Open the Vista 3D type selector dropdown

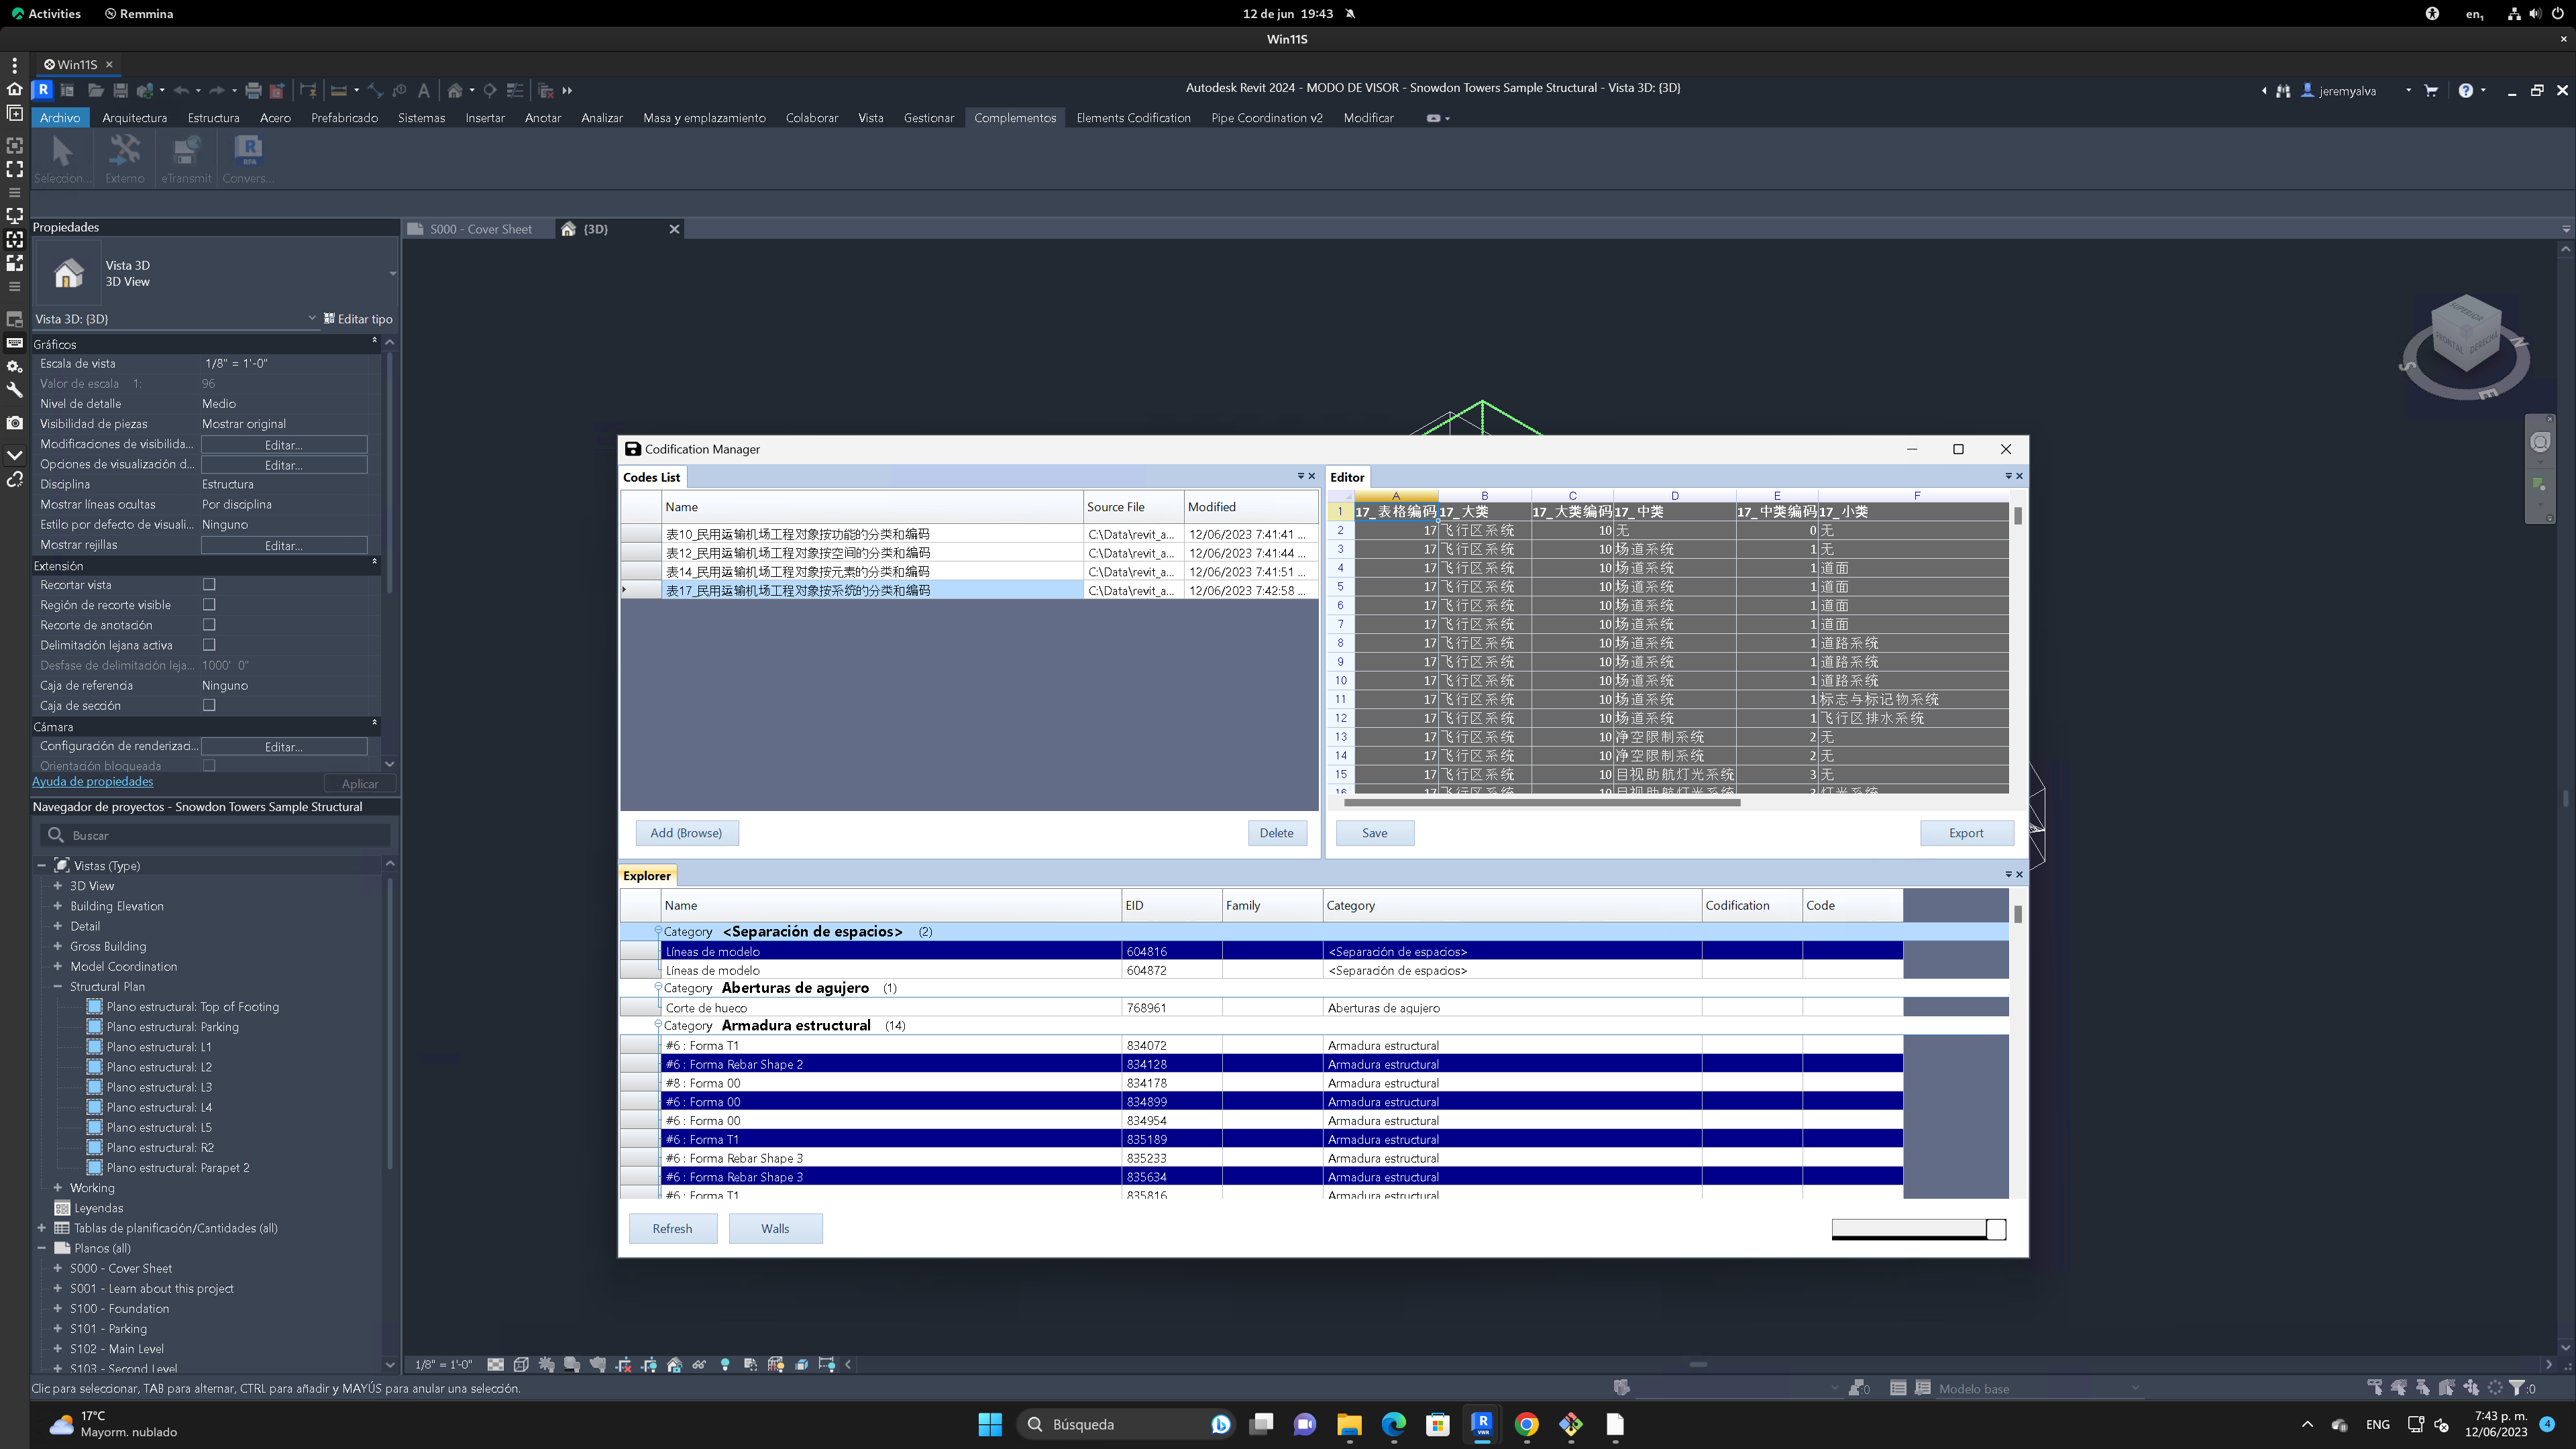pyautogui.click(x=311, y=318)
